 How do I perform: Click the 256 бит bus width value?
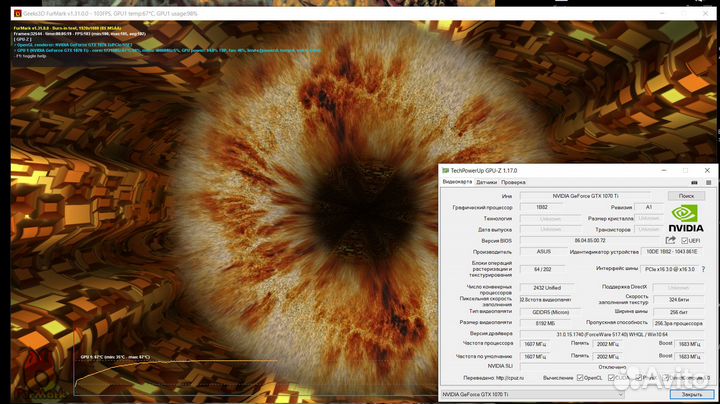[x=679, y=312]
